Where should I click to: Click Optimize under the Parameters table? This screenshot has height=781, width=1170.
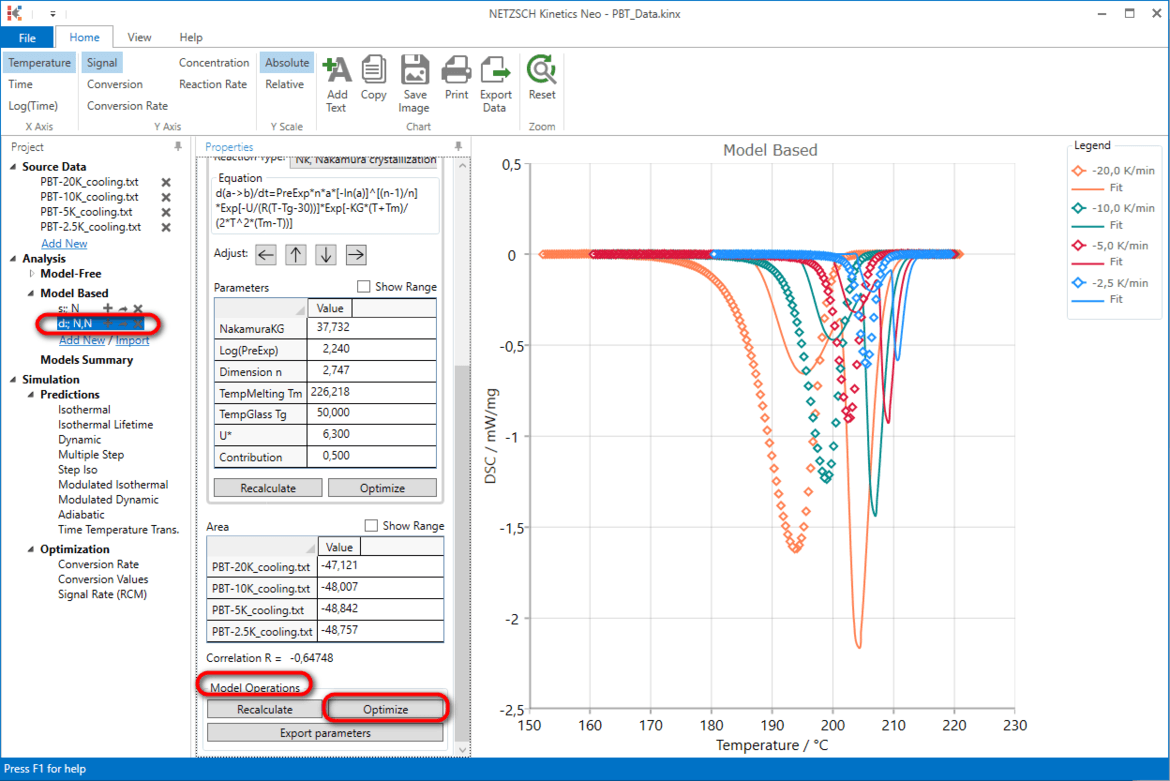point(382,488)
